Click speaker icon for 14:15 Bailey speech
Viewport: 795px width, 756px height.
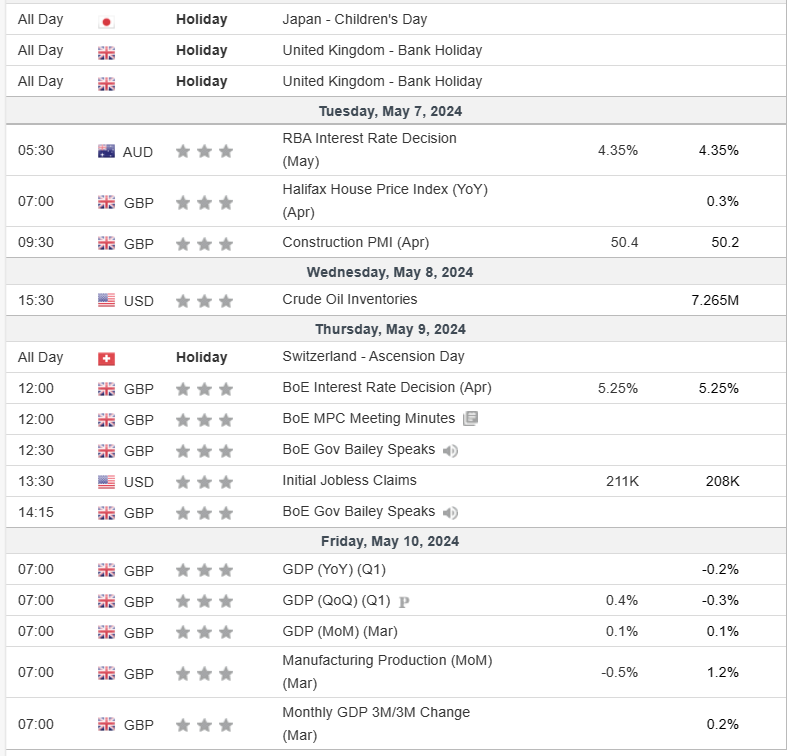451,513
